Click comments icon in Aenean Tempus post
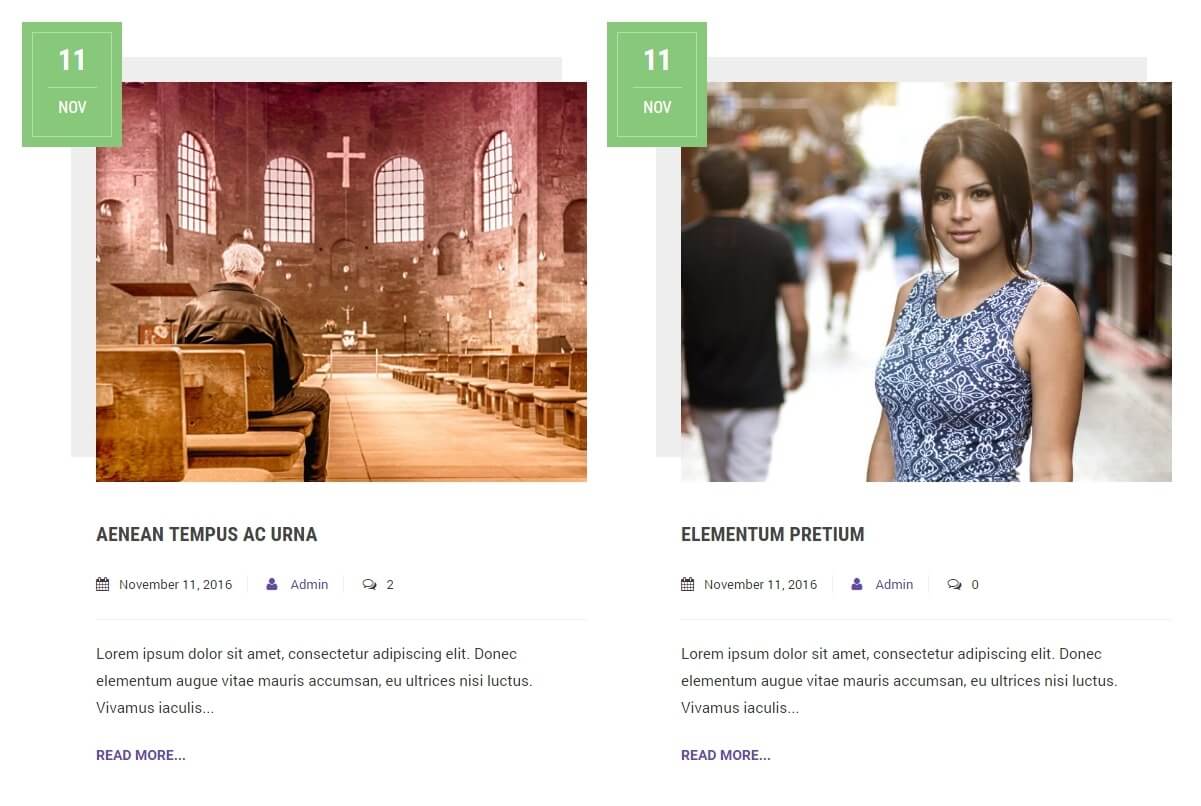The height and width of the screenshot is (806, 1201). [x=370, y=584]
